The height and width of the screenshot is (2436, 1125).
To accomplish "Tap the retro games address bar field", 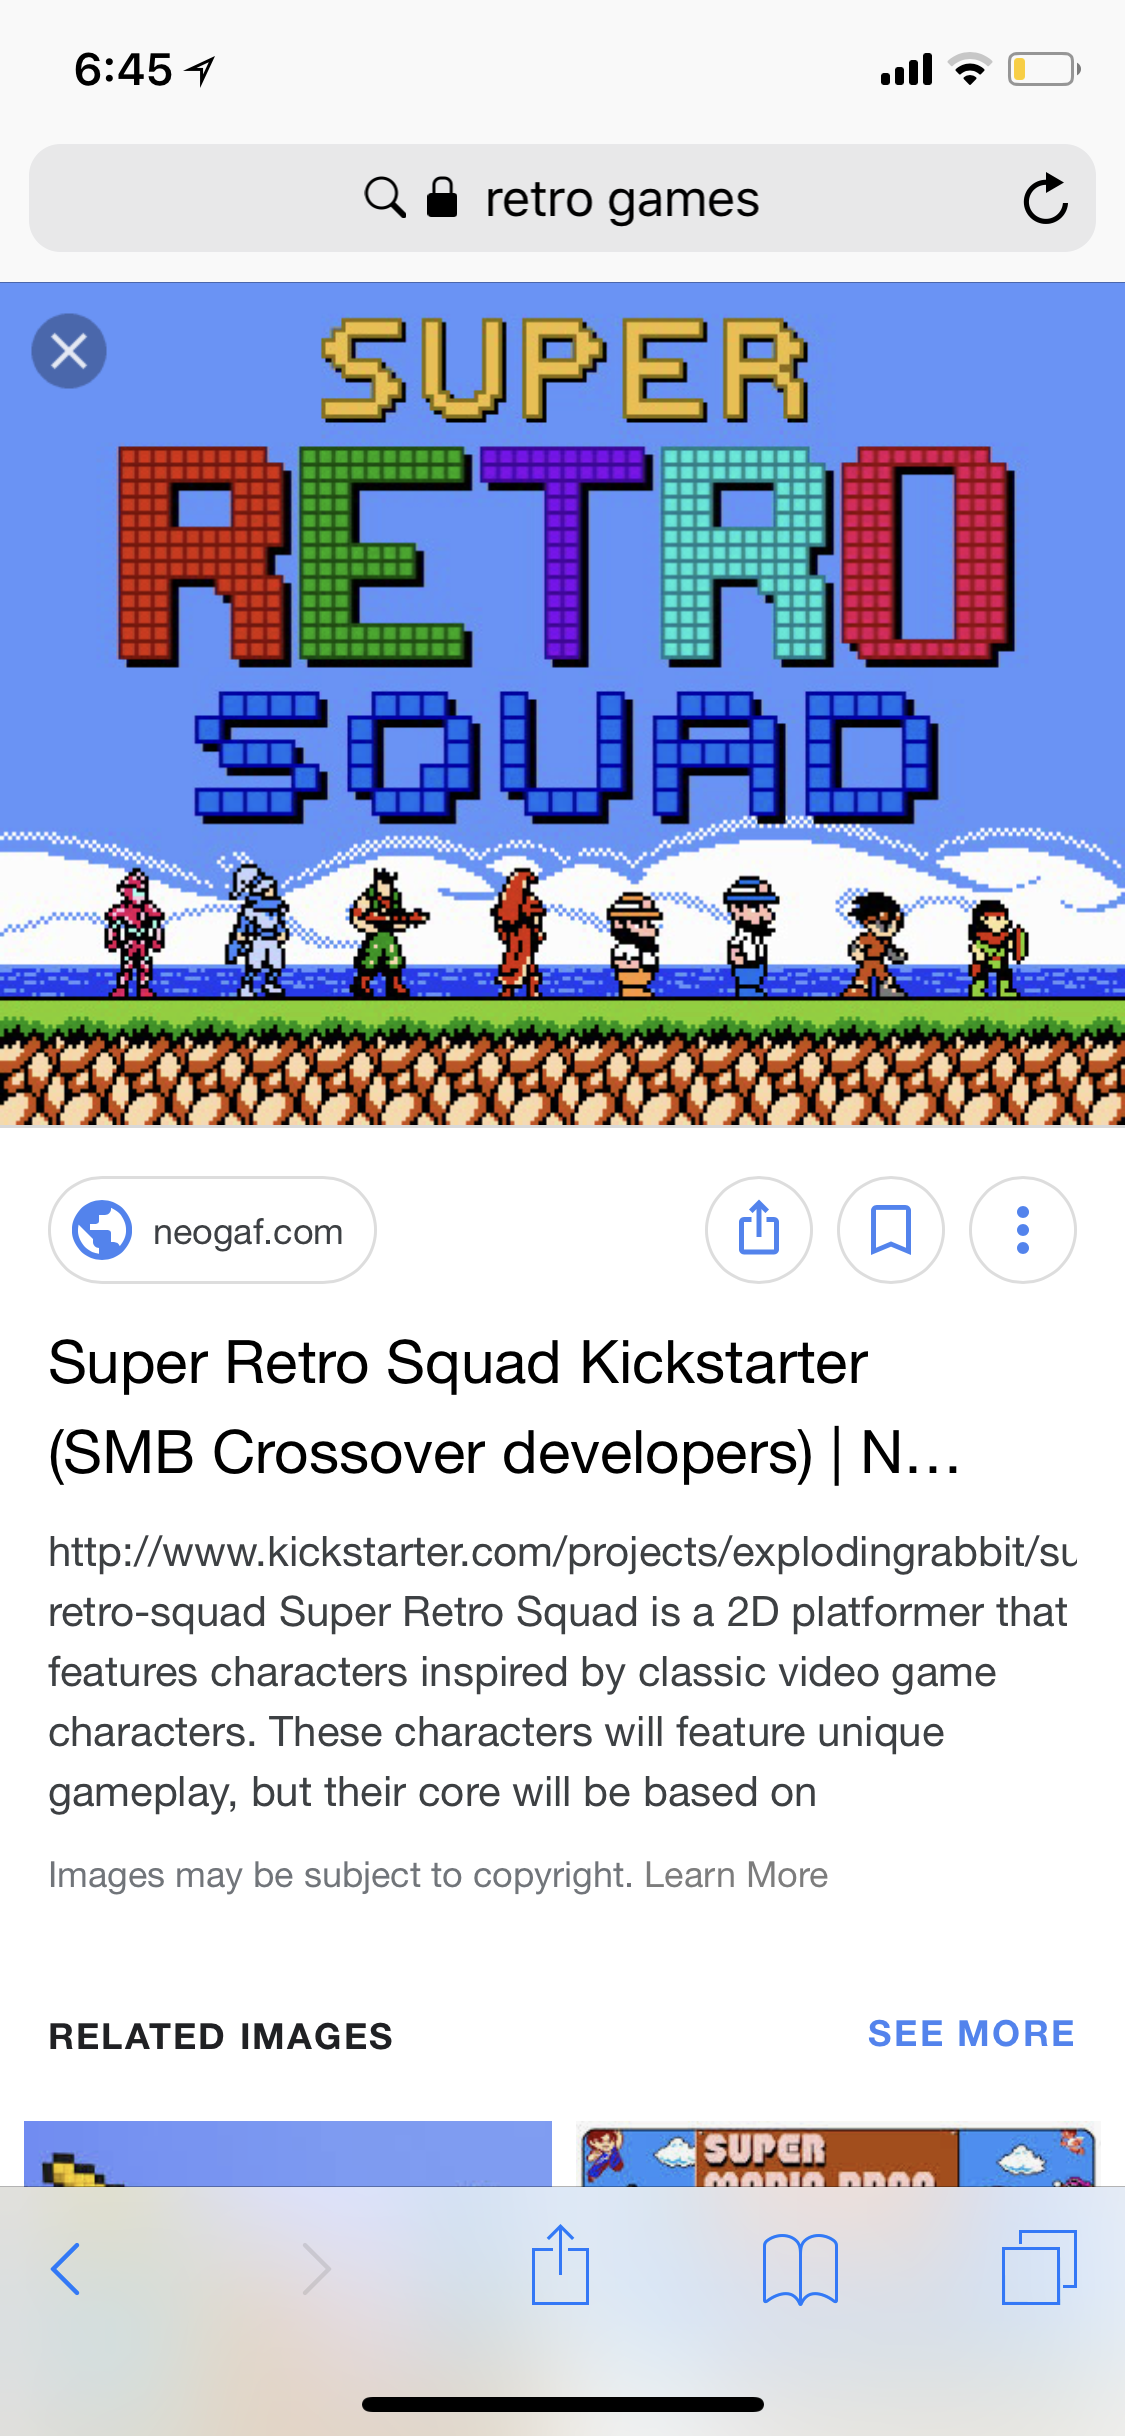I will [562, 198].
